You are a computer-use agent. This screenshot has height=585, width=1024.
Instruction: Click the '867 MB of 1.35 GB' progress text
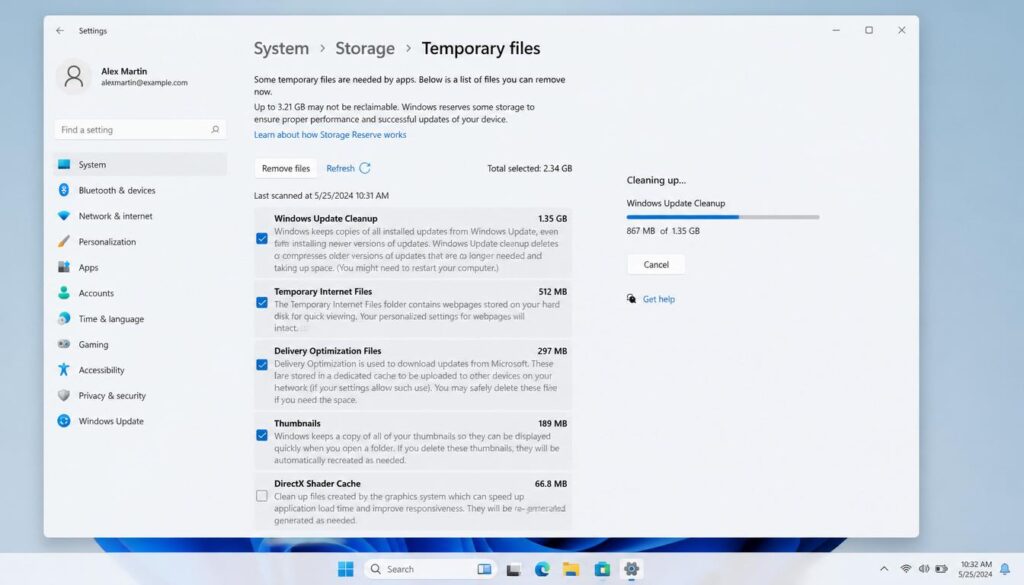pos(663,231)
